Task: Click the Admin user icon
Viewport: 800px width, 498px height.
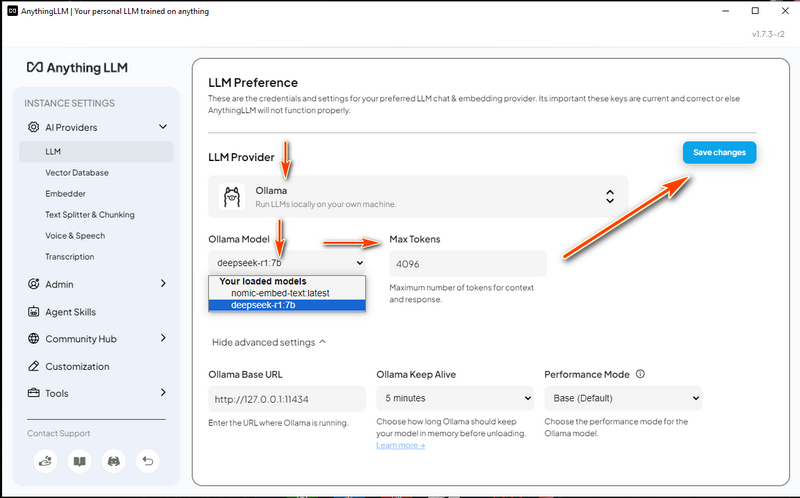Action: pyautogui.click(x=33, y=284)
